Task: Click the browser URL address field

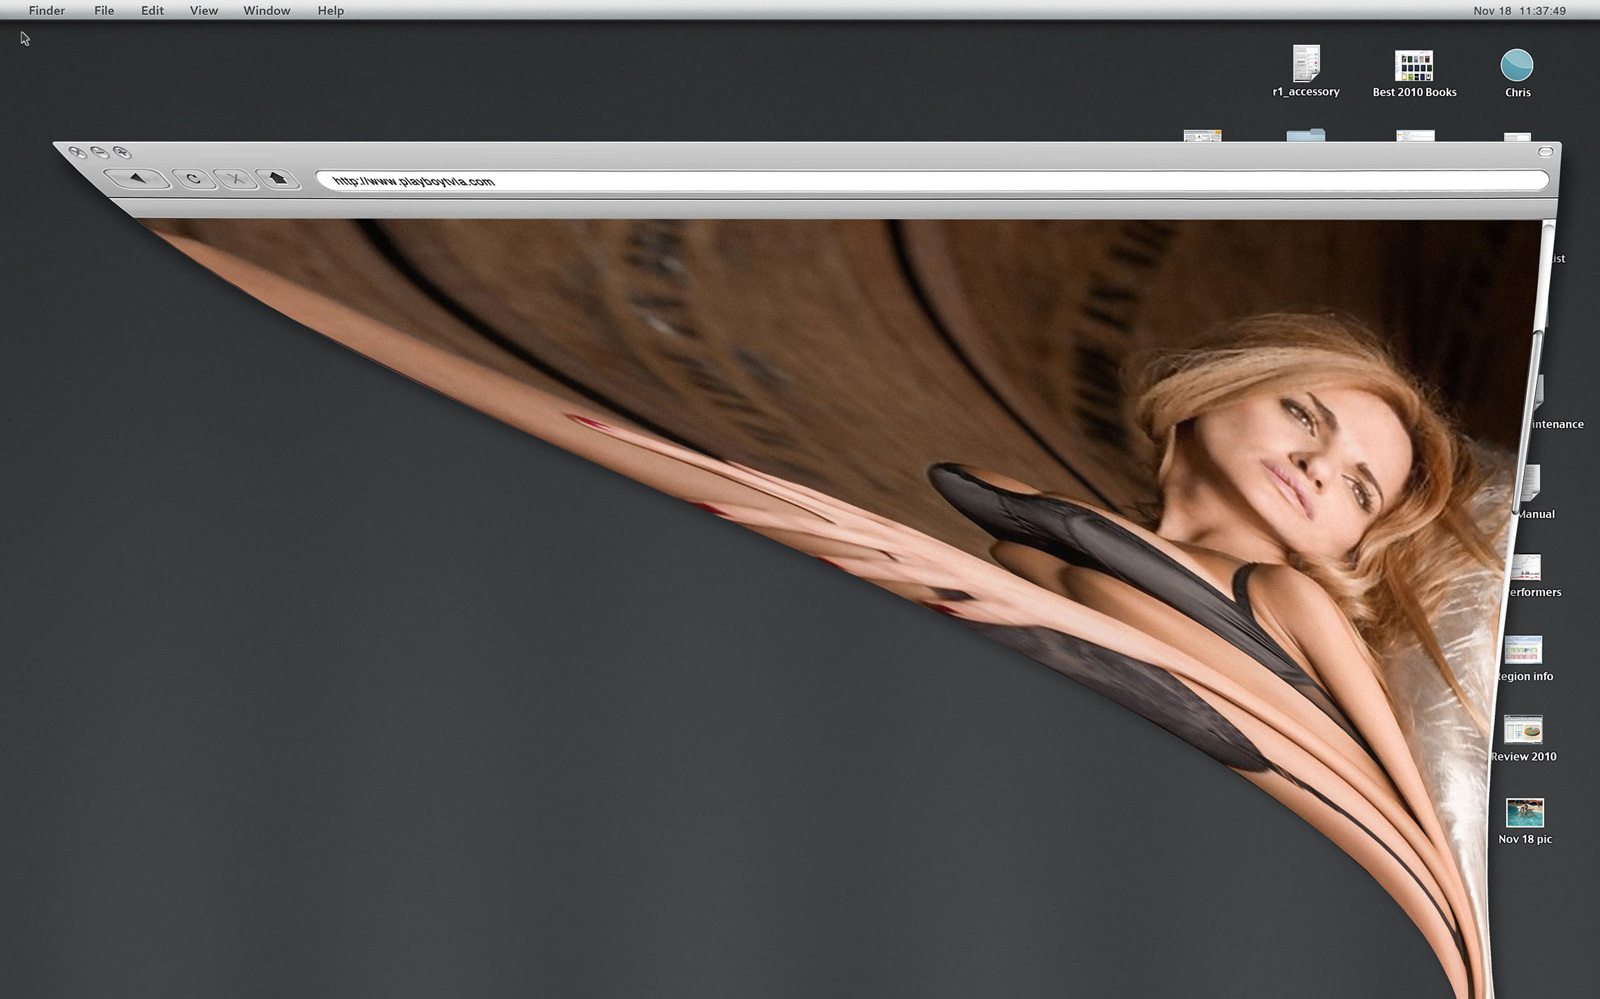Action: click(x=930, y=181)
